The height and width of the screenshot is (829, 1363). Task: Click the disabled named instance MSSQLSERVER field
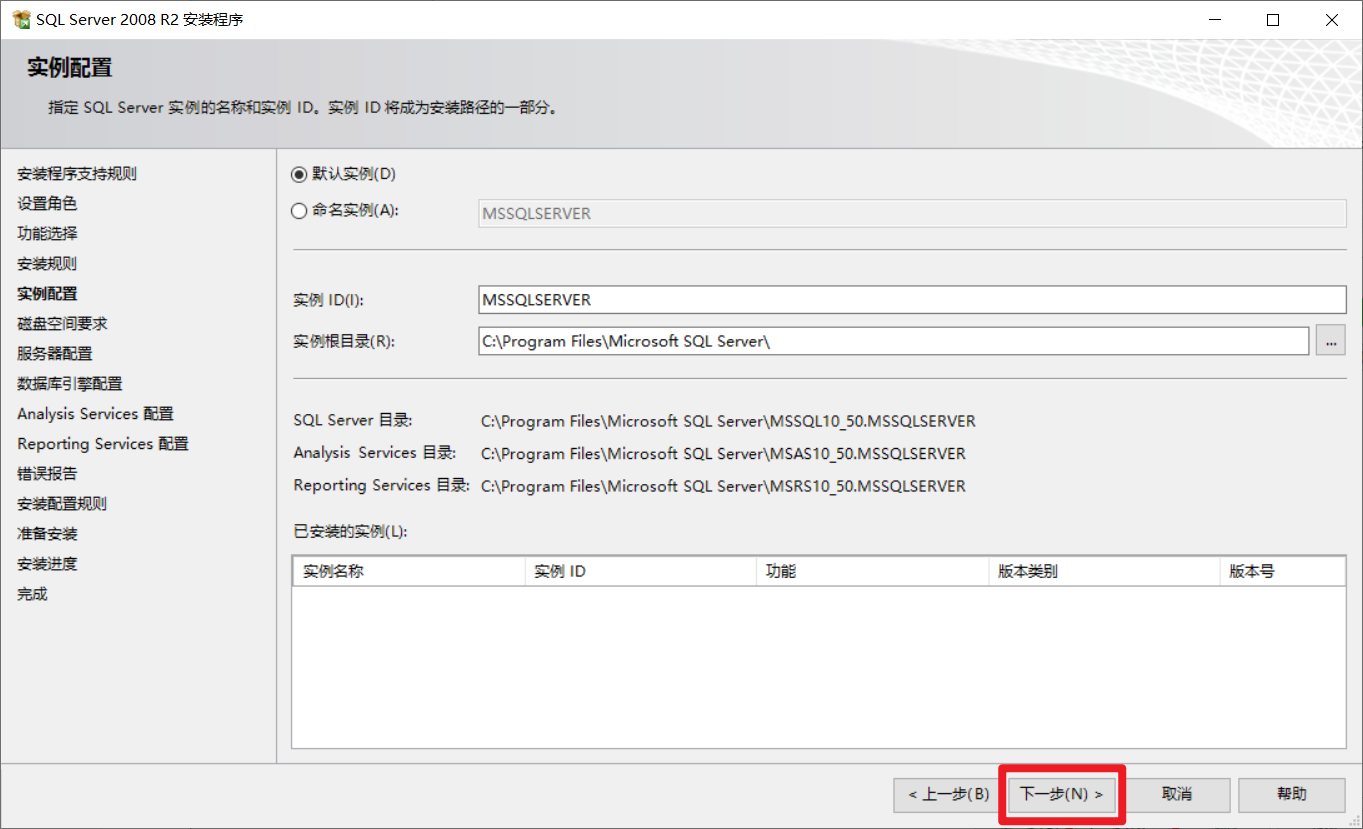912,213
